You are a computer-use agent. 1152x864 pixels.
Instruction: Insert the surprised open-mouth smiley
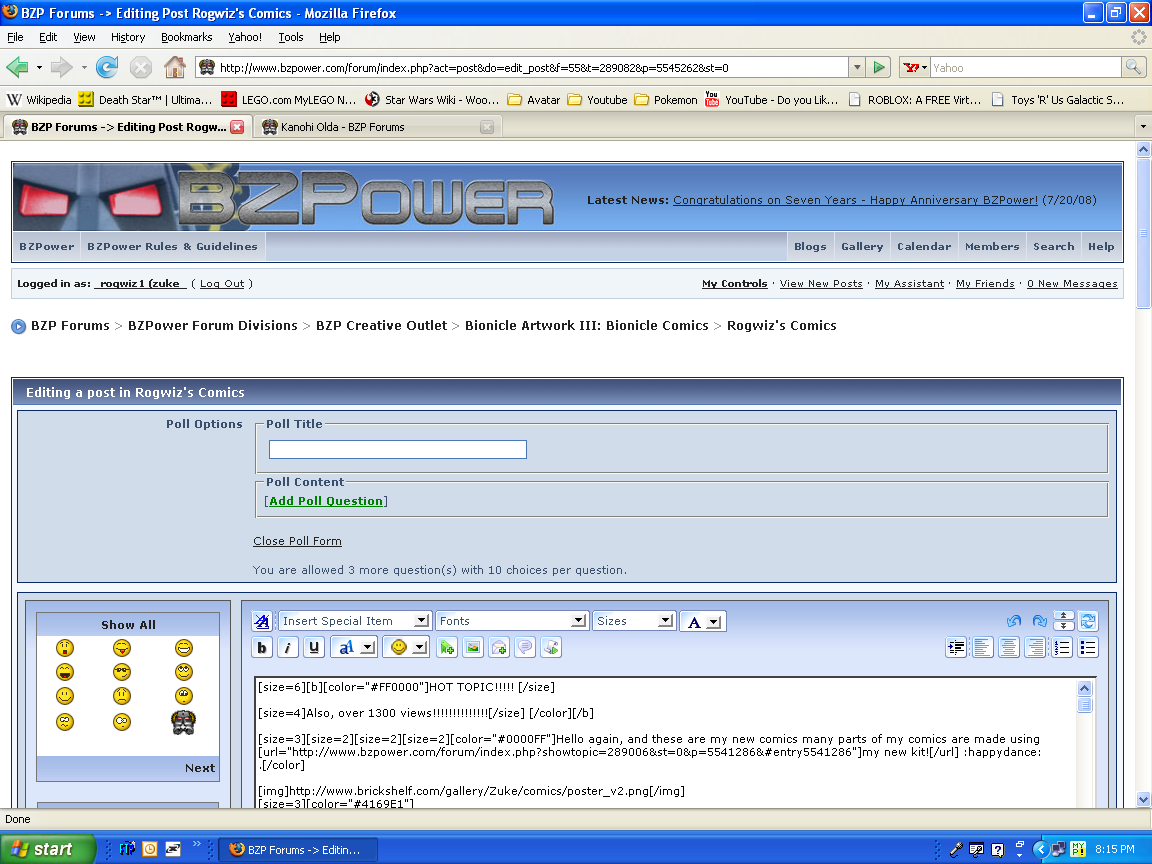pyautogui.click(x=65, y=647)
